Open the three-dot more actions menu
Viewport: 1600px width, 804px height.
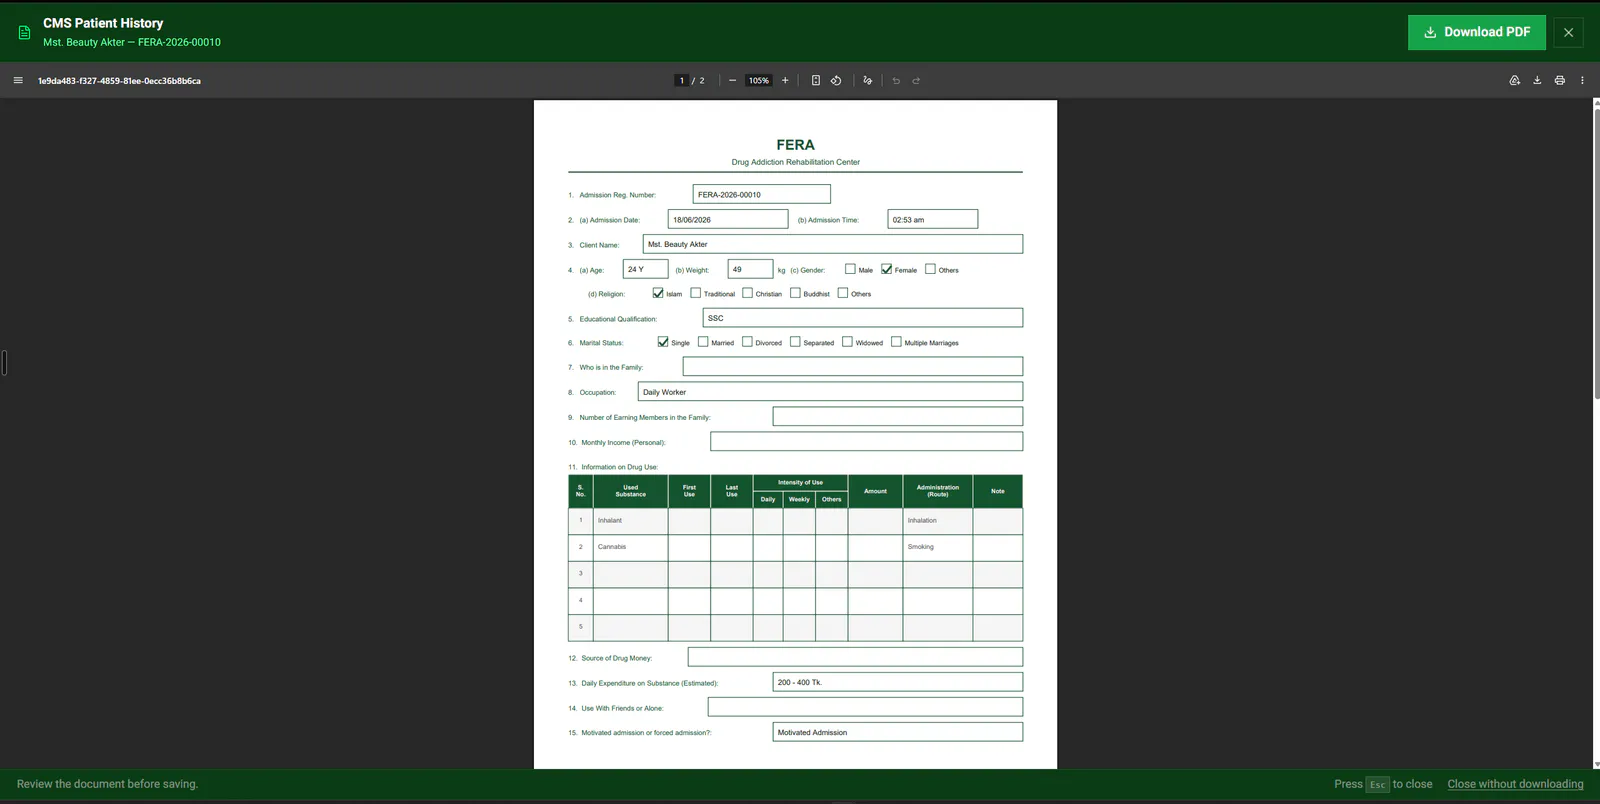coord(1582,80)
